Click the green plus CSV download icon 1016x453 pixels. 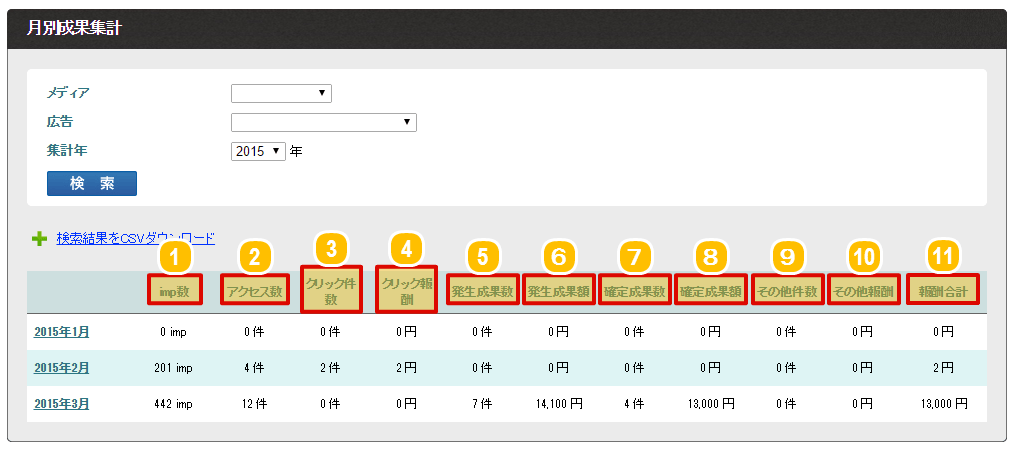coord(39,239)
